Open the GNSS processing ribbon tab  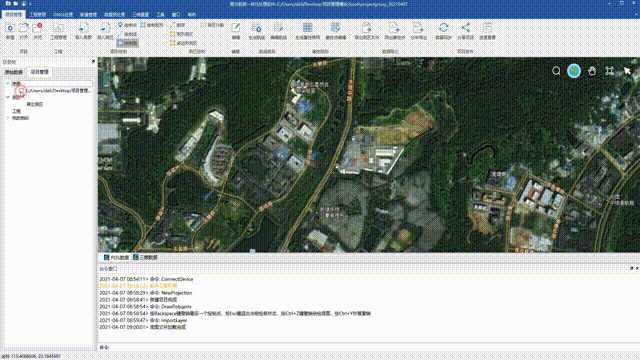coord(63,14)
